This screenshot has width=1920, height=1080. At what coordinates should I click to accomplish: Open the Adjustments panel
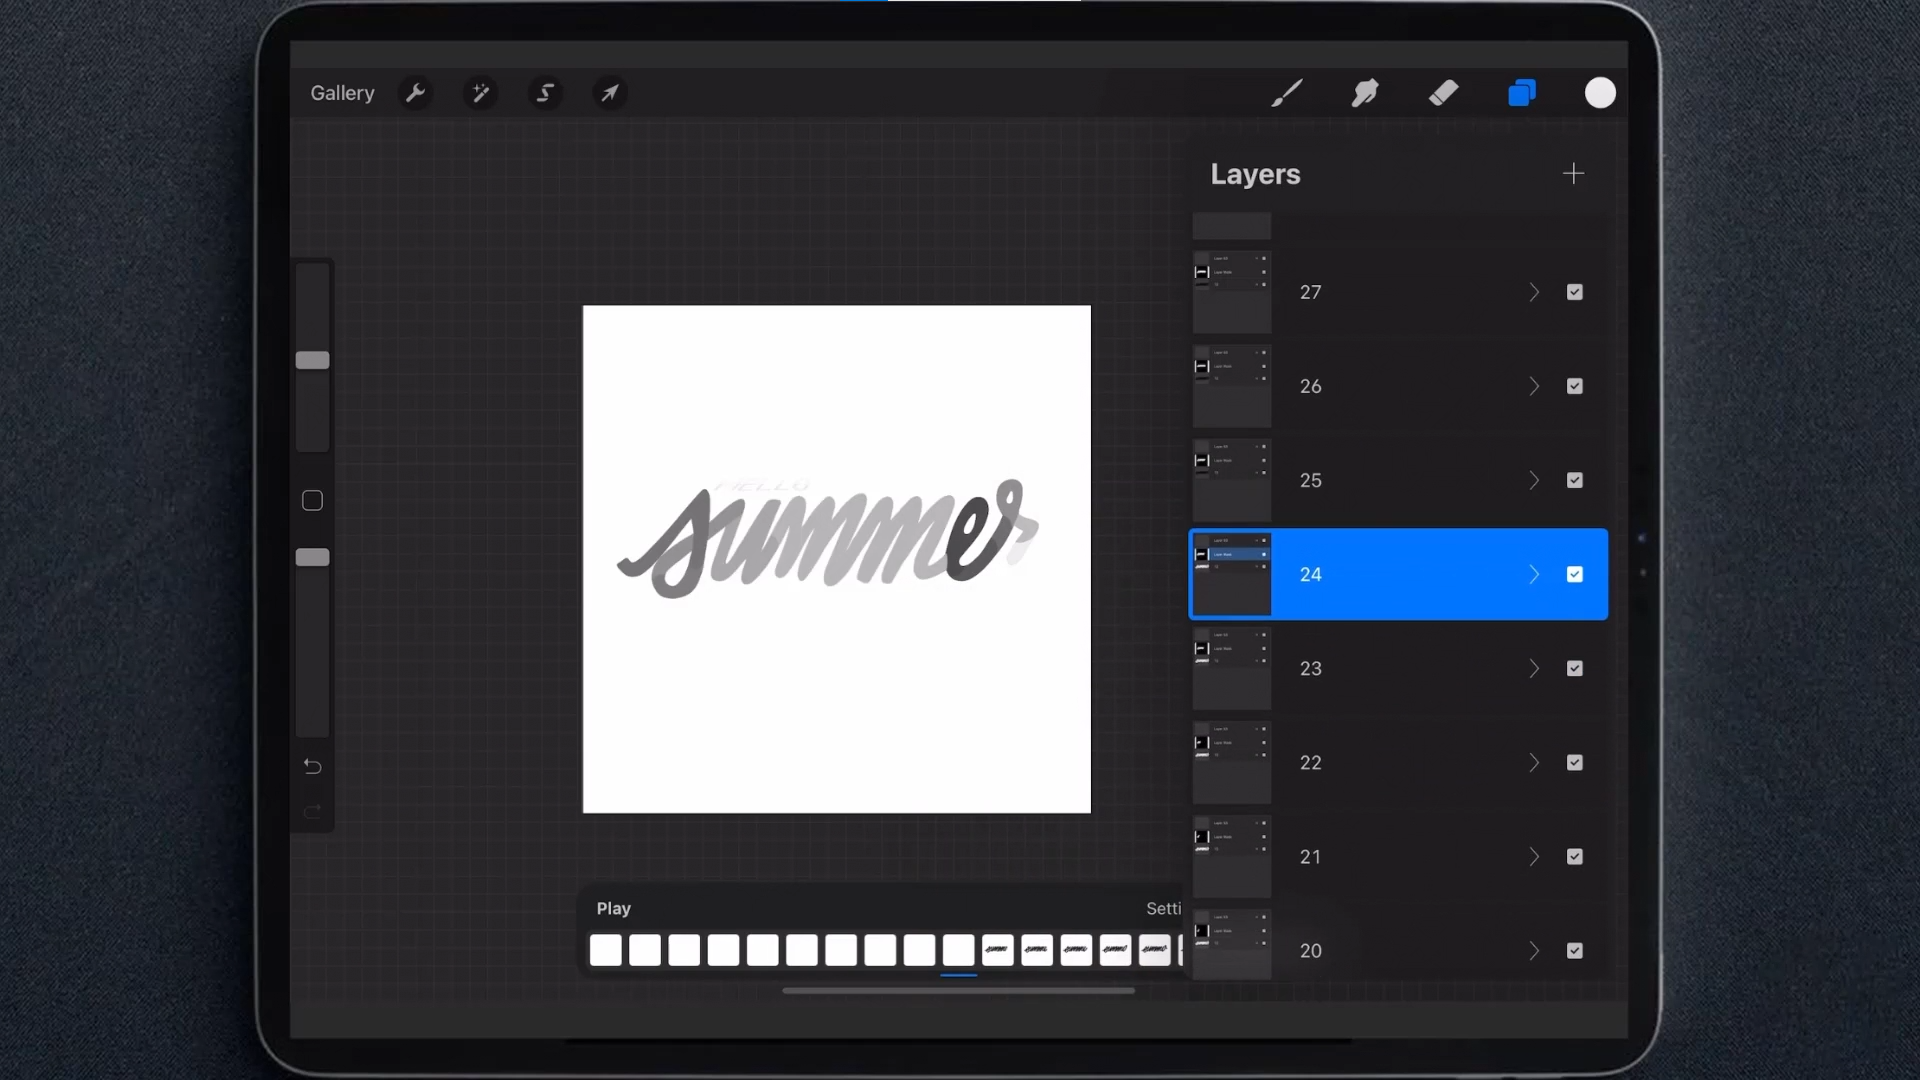click(481, 92)
